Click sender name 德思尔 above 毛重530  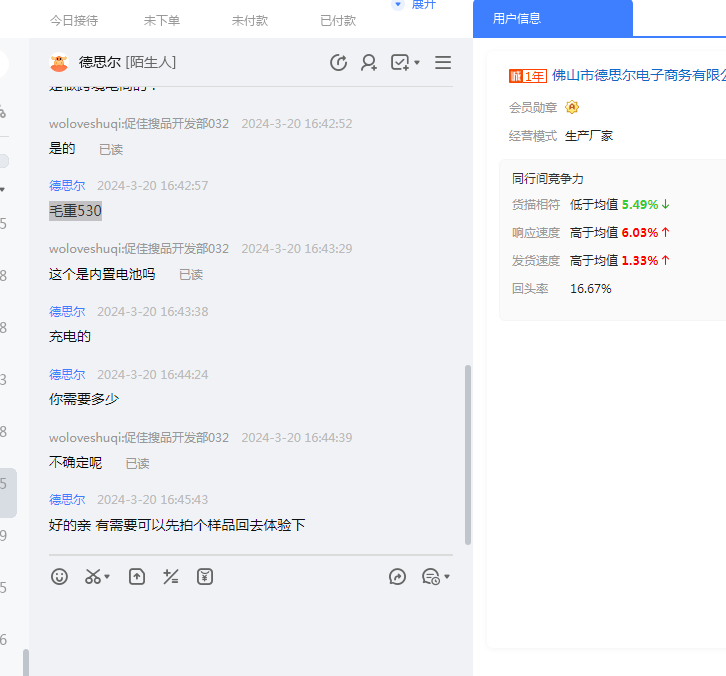(67, 186)
